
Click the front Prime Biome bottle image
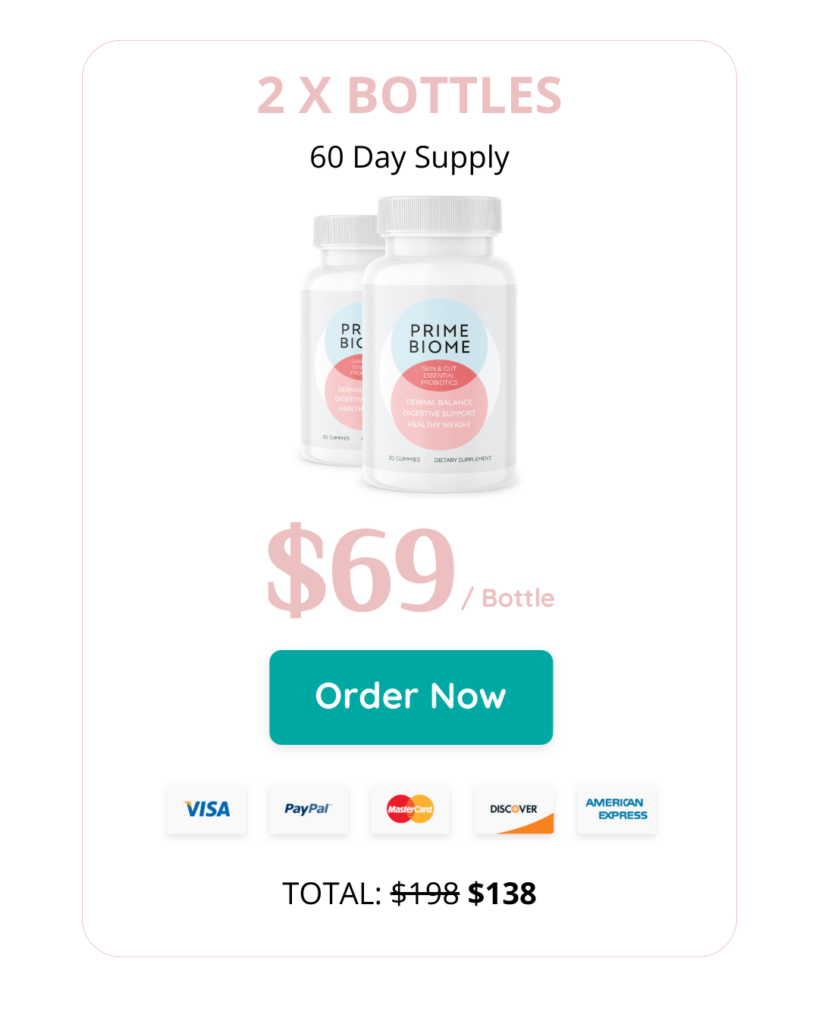[x=440, y=344]
